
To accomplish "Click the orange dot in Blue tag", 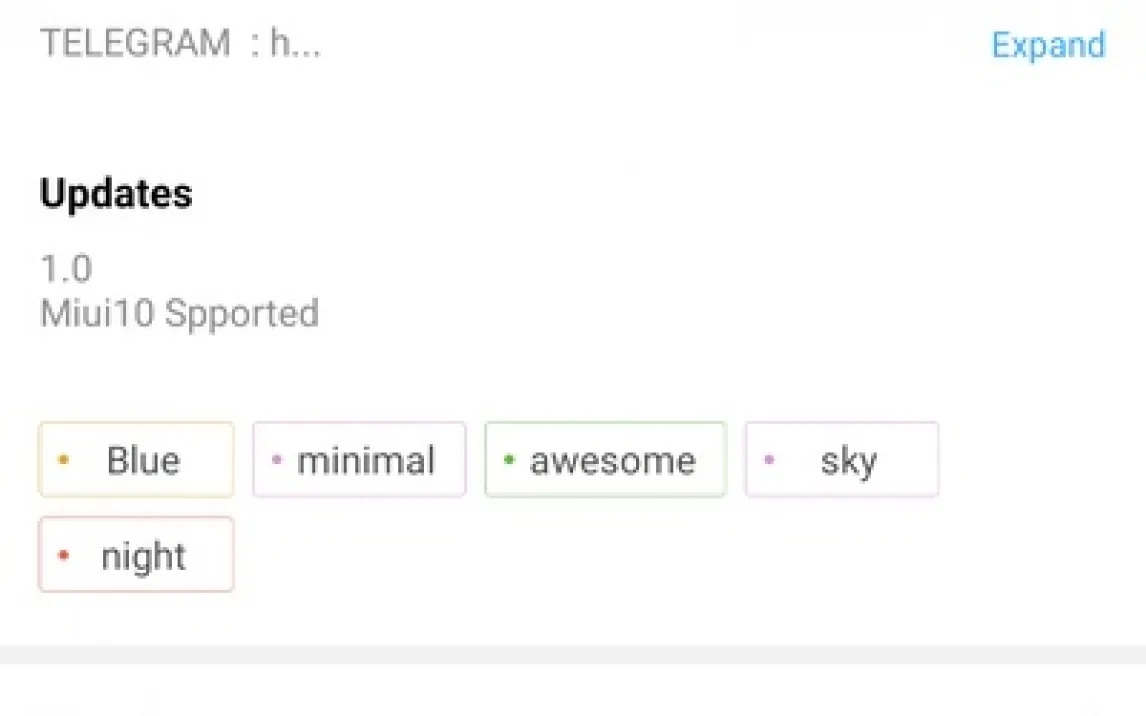I will click(x=64, y=460).
